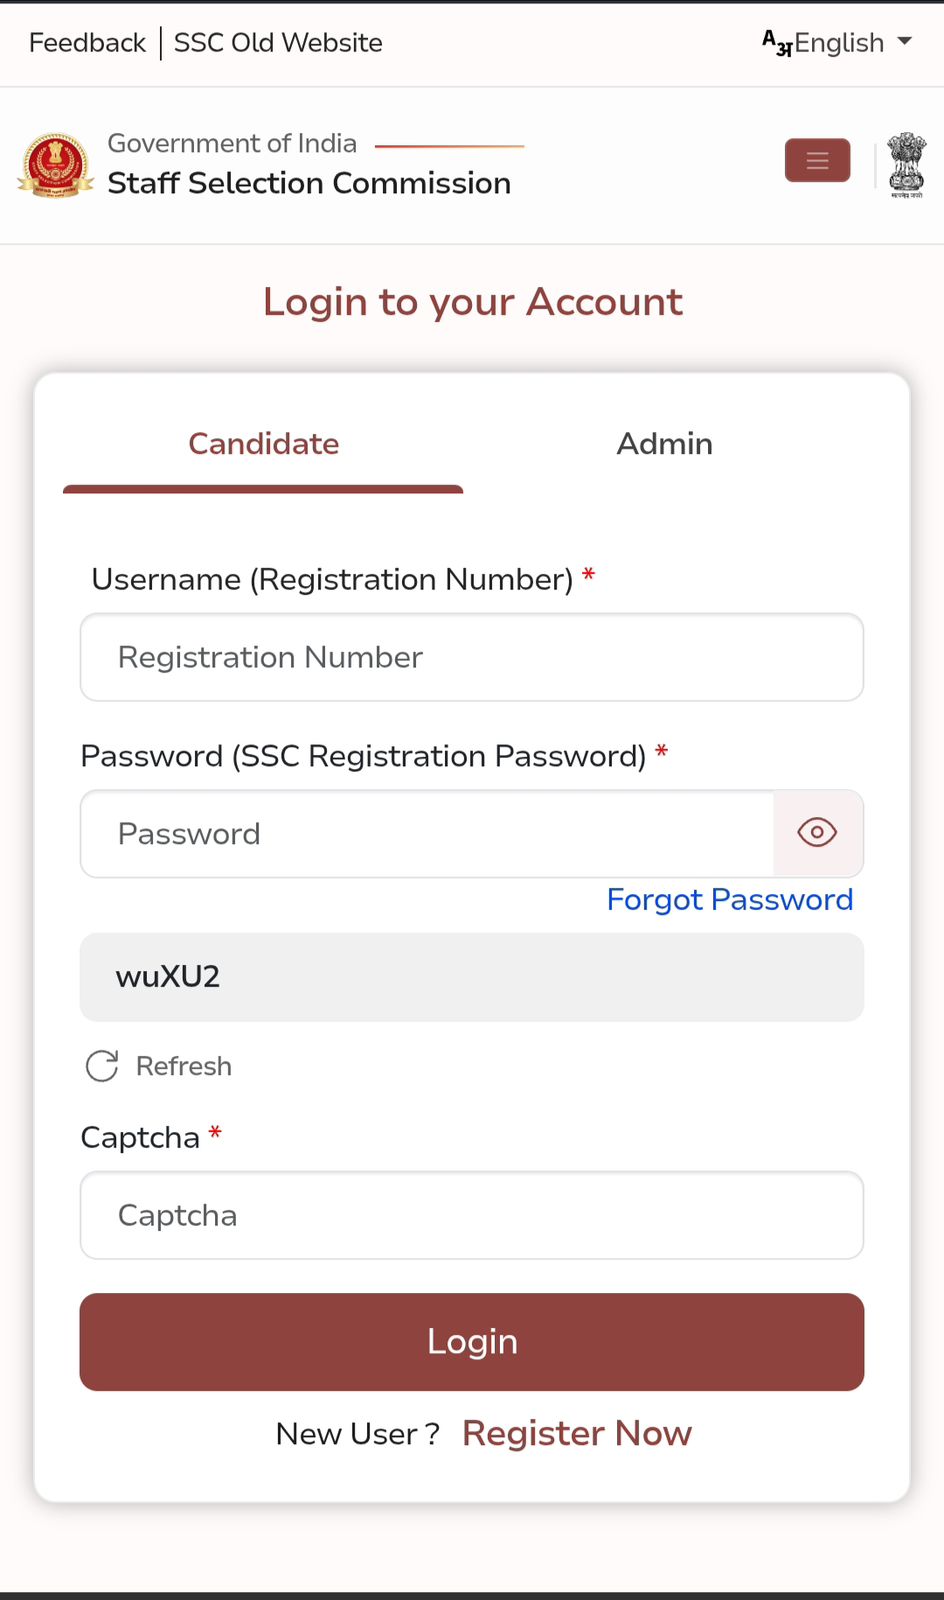Viewport: 944px width, 1600px height.
Task: Click the Forgot Password link
Action: coord(729,900)
